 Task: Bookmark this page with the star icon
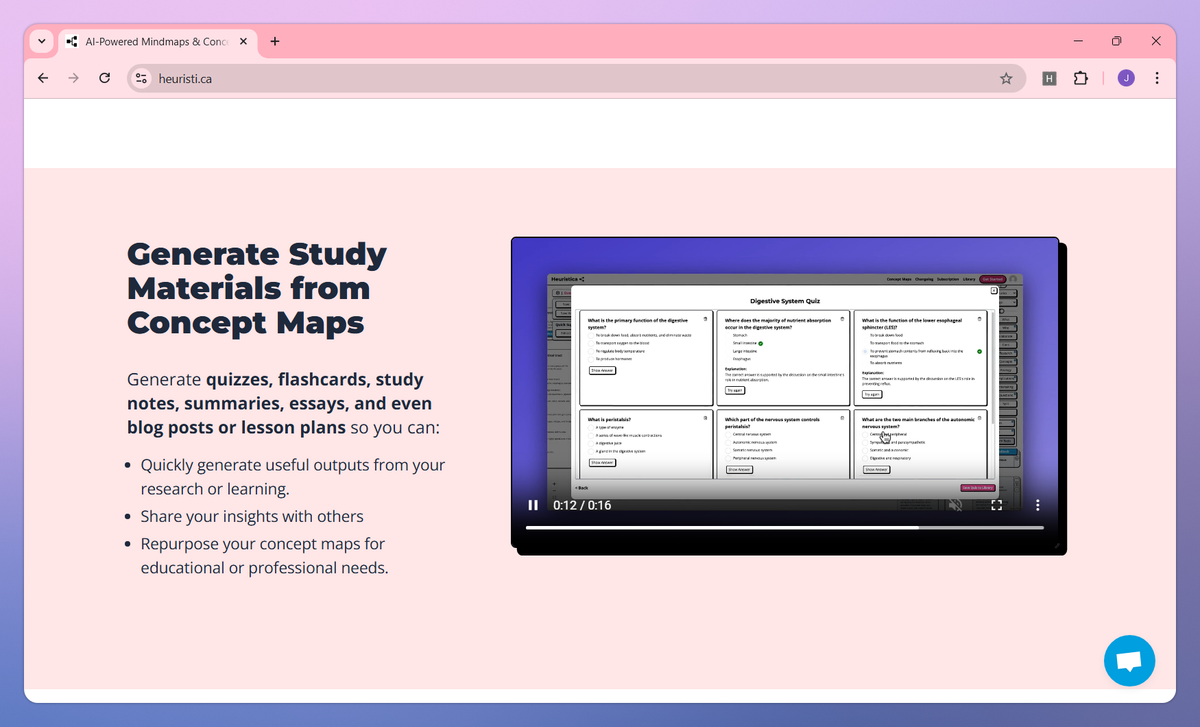pyautogui.click(x=1006, y=78)
